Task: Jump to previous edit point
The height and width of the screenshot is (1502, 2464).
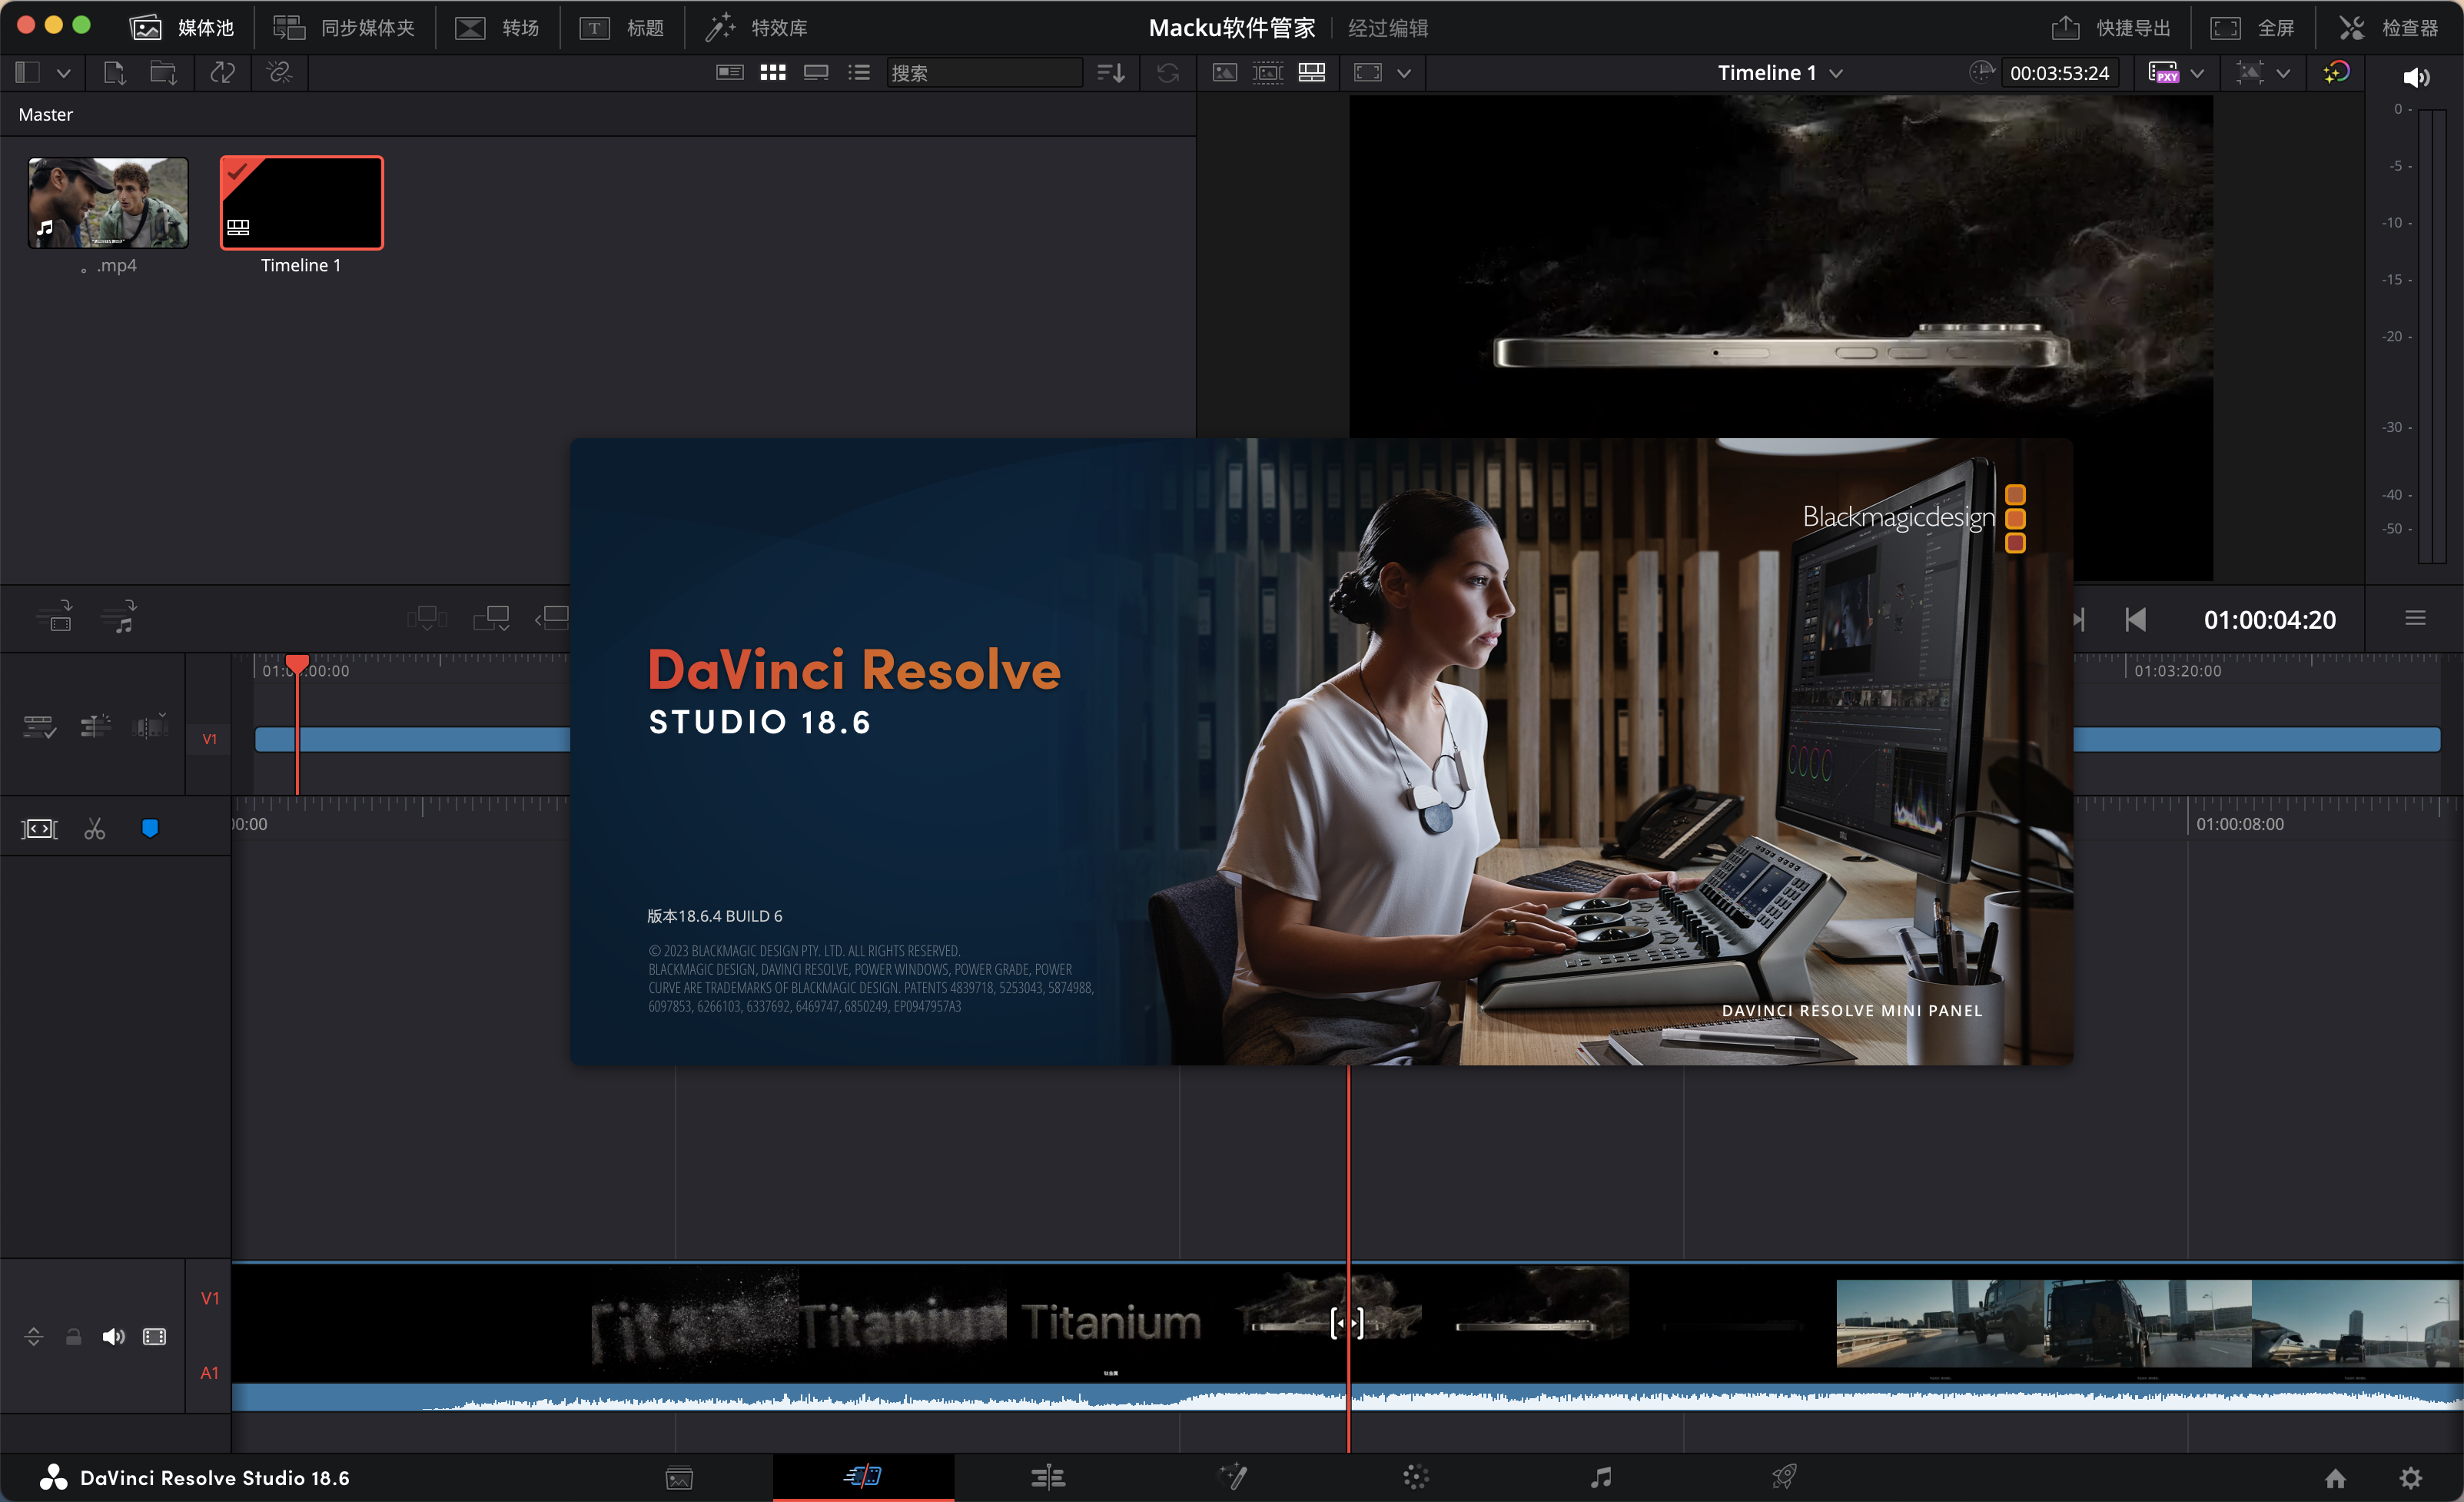Action: point(2134,620)
